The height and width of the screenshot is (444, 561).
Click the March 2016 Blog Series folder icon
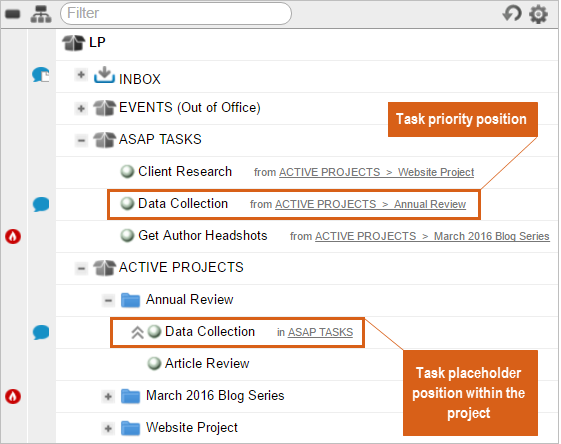130,396
